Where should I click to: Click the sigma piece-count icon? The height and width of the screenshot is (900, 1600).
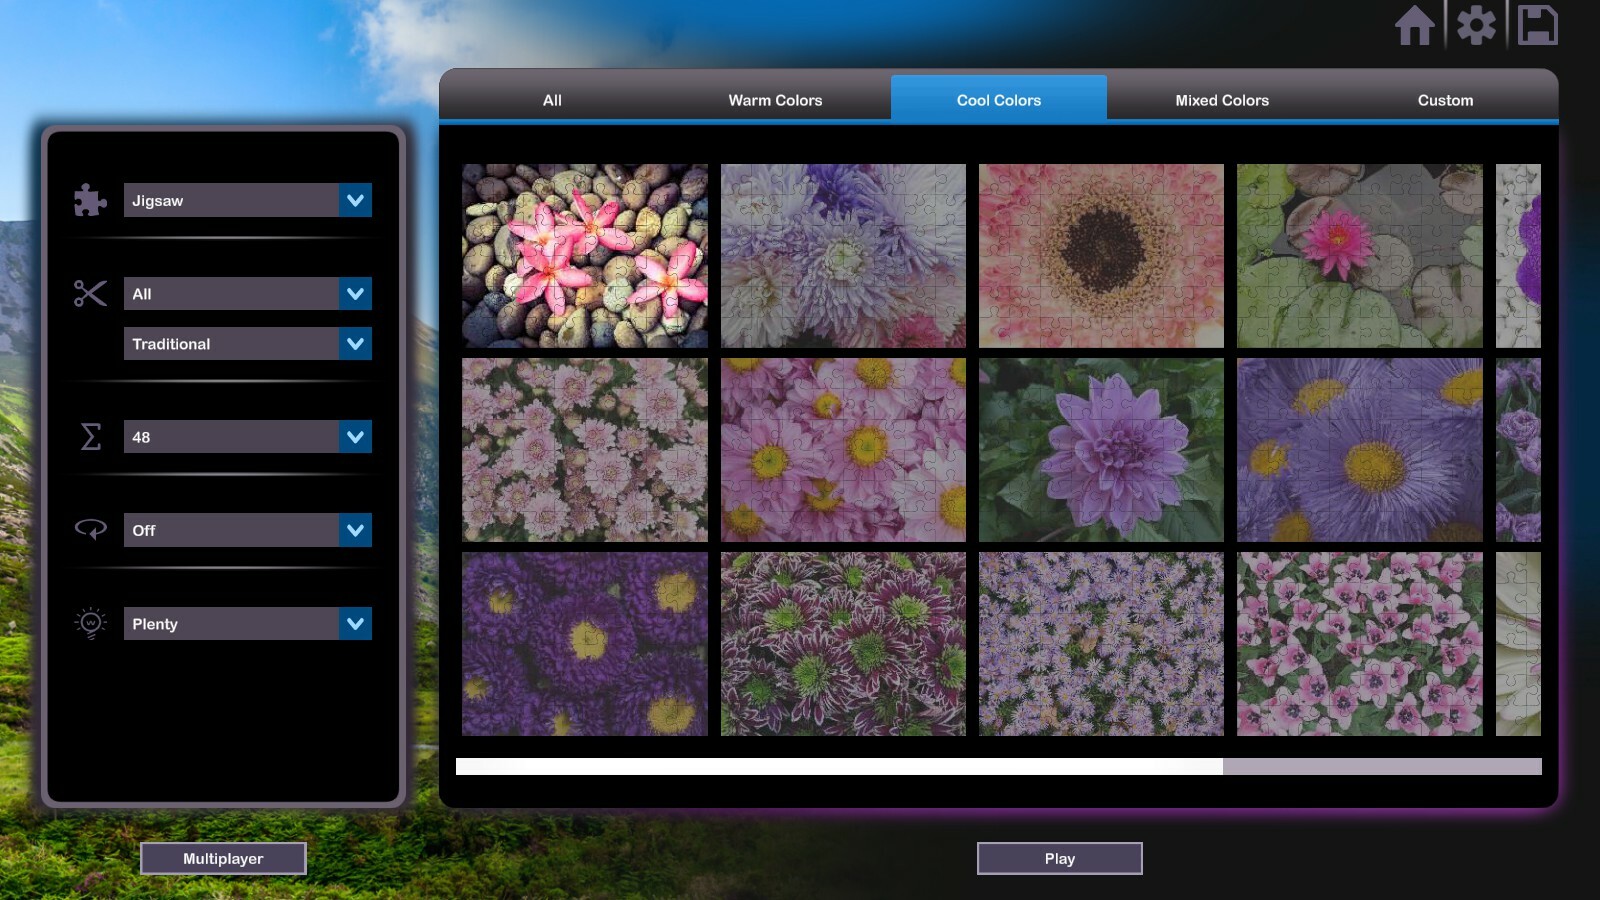click(x=90, y=437)
